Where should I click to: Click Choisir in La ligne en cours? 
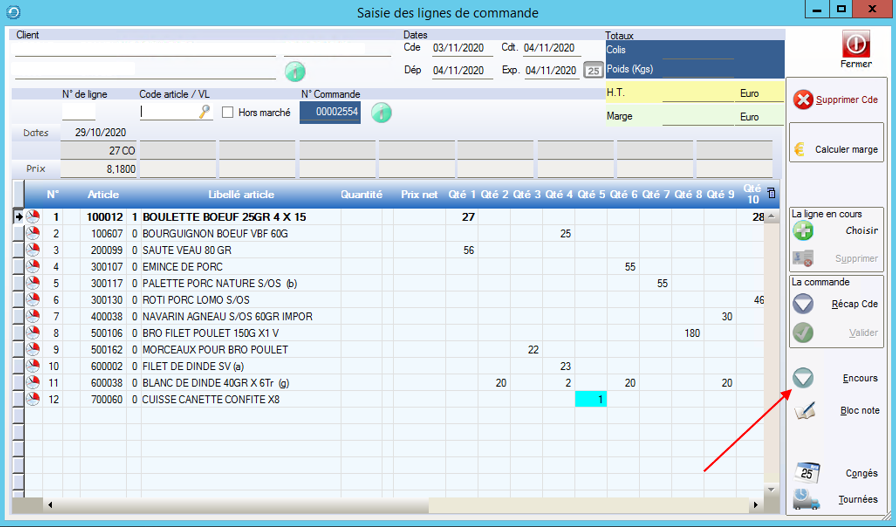pos(835,231)
